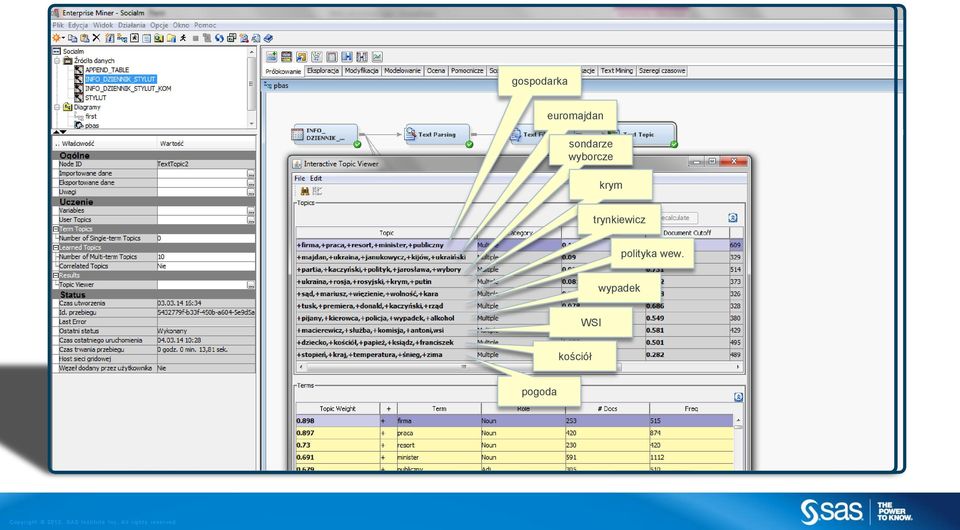This screenshot has height=530, width=960.
Task: Click the running-man Run icon in the toolbar
Action: pos(183,38)
